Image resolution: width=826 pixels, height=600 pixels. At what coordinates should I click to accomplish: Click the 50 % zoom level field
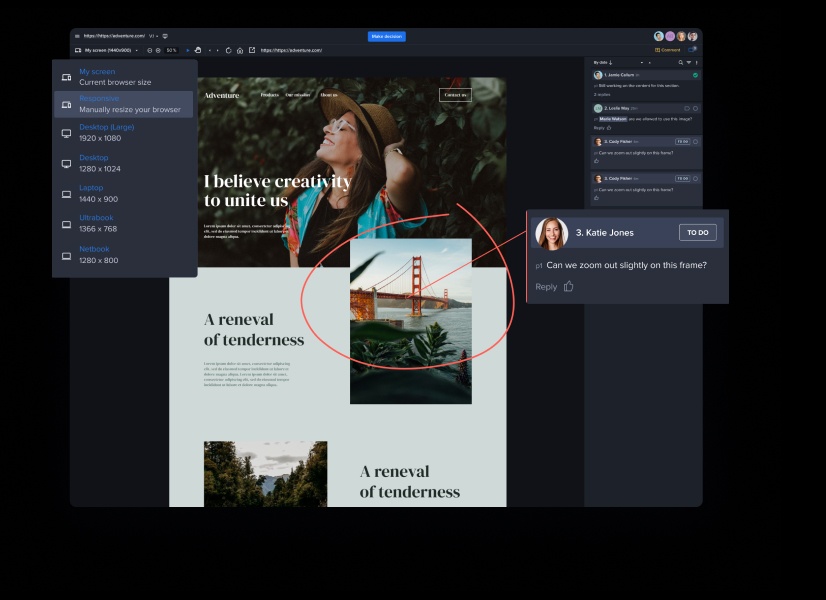pyautogui.click(x=171, y=51)
